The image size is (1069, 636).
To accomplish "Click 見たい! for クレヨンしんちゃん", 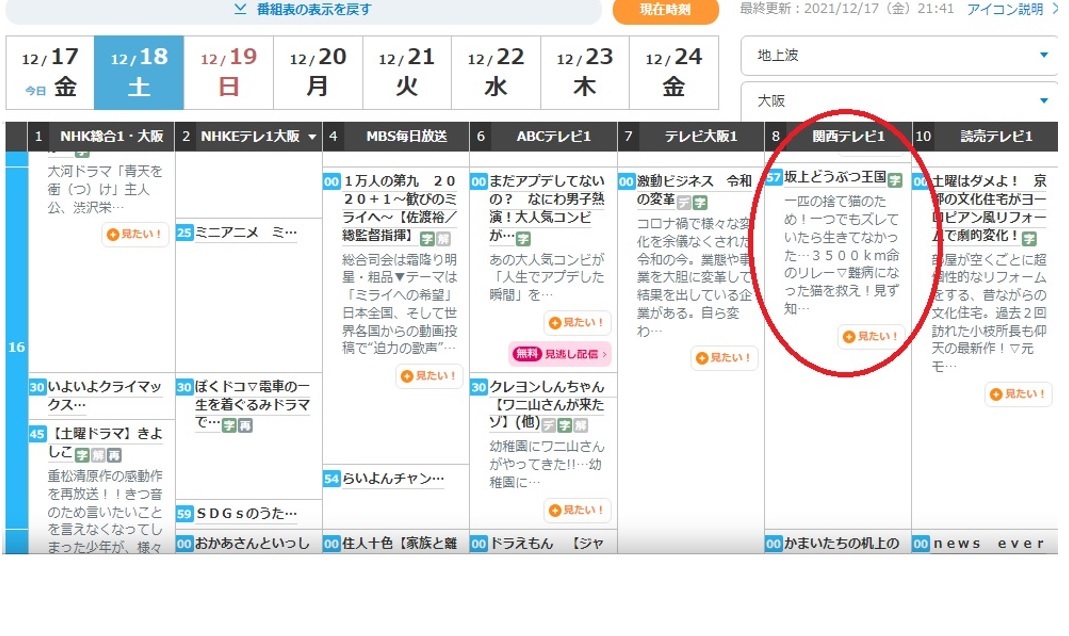I will tap(577, 510).
